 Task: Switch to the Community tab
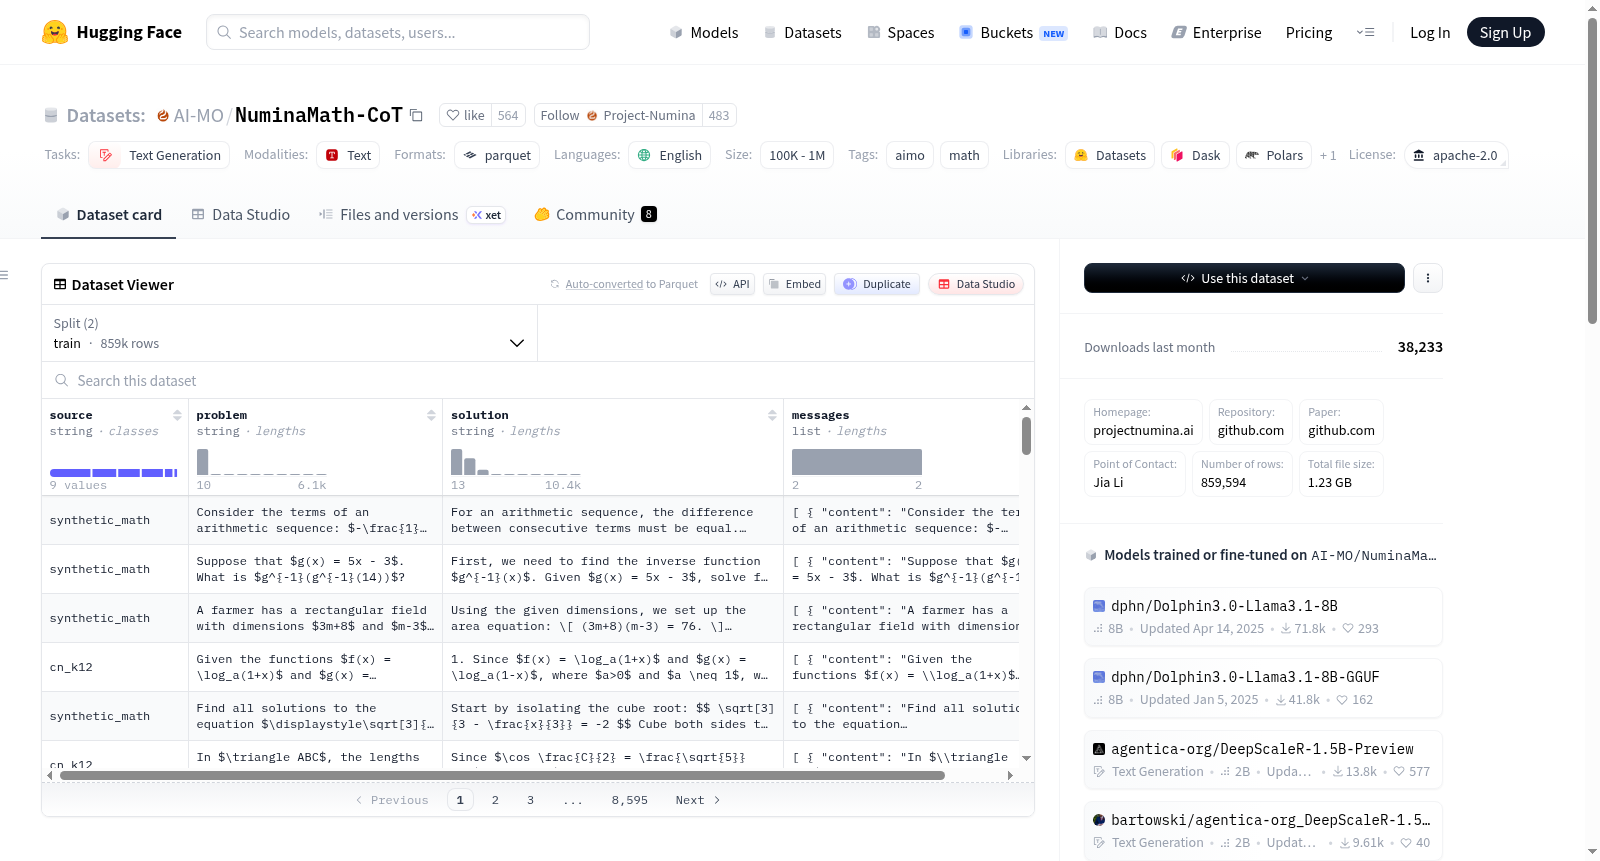click(595, 214)
